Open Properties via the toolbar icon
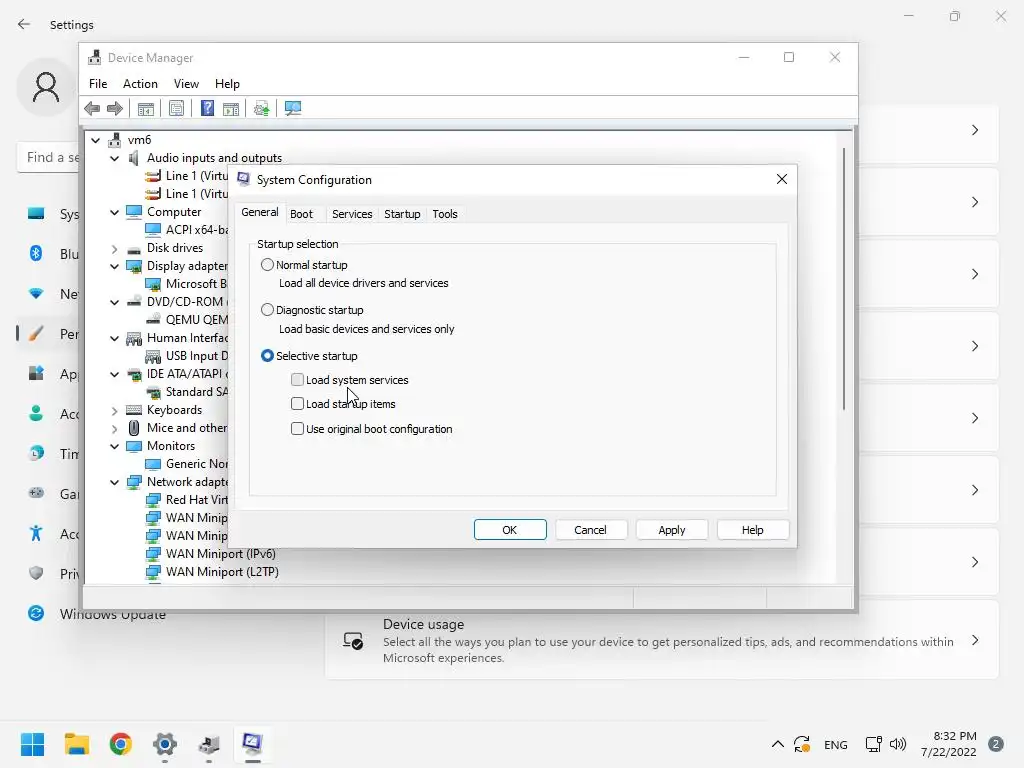 [x=176, y=108]
